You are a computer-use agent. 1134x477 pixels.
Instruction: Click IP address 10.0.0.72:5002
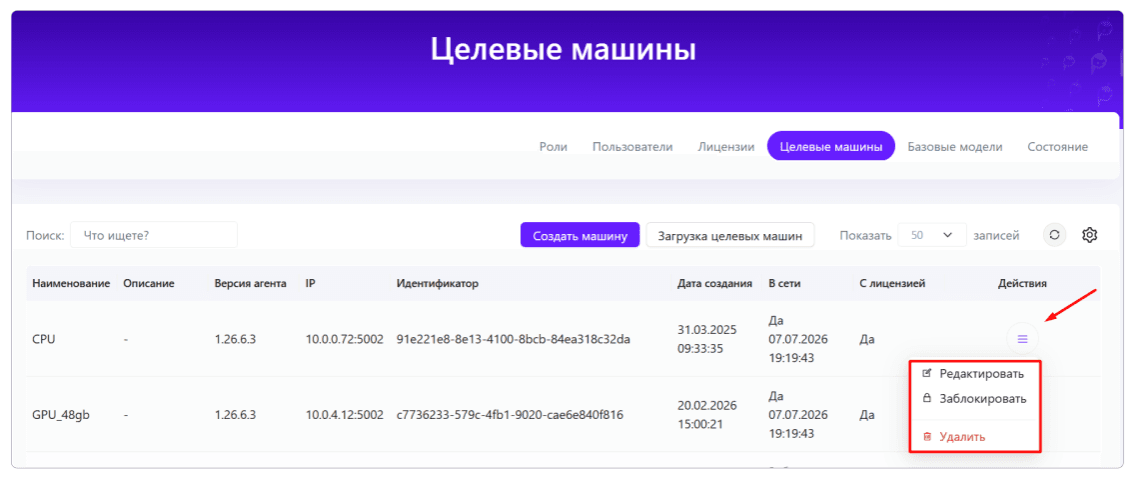coord(344,338)
